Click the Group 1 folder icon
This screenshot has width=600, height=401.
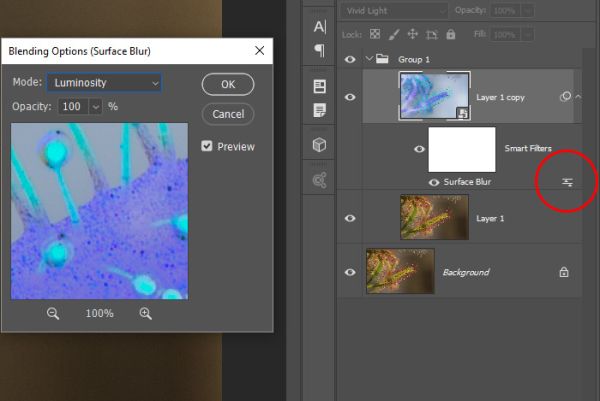[x=382, y=59]
